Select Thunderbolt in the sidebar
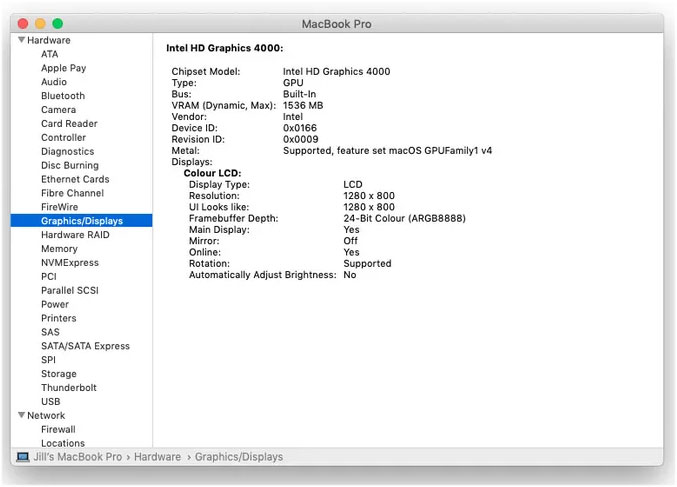This screenshot has height=487, width=677. coord(69,387)
